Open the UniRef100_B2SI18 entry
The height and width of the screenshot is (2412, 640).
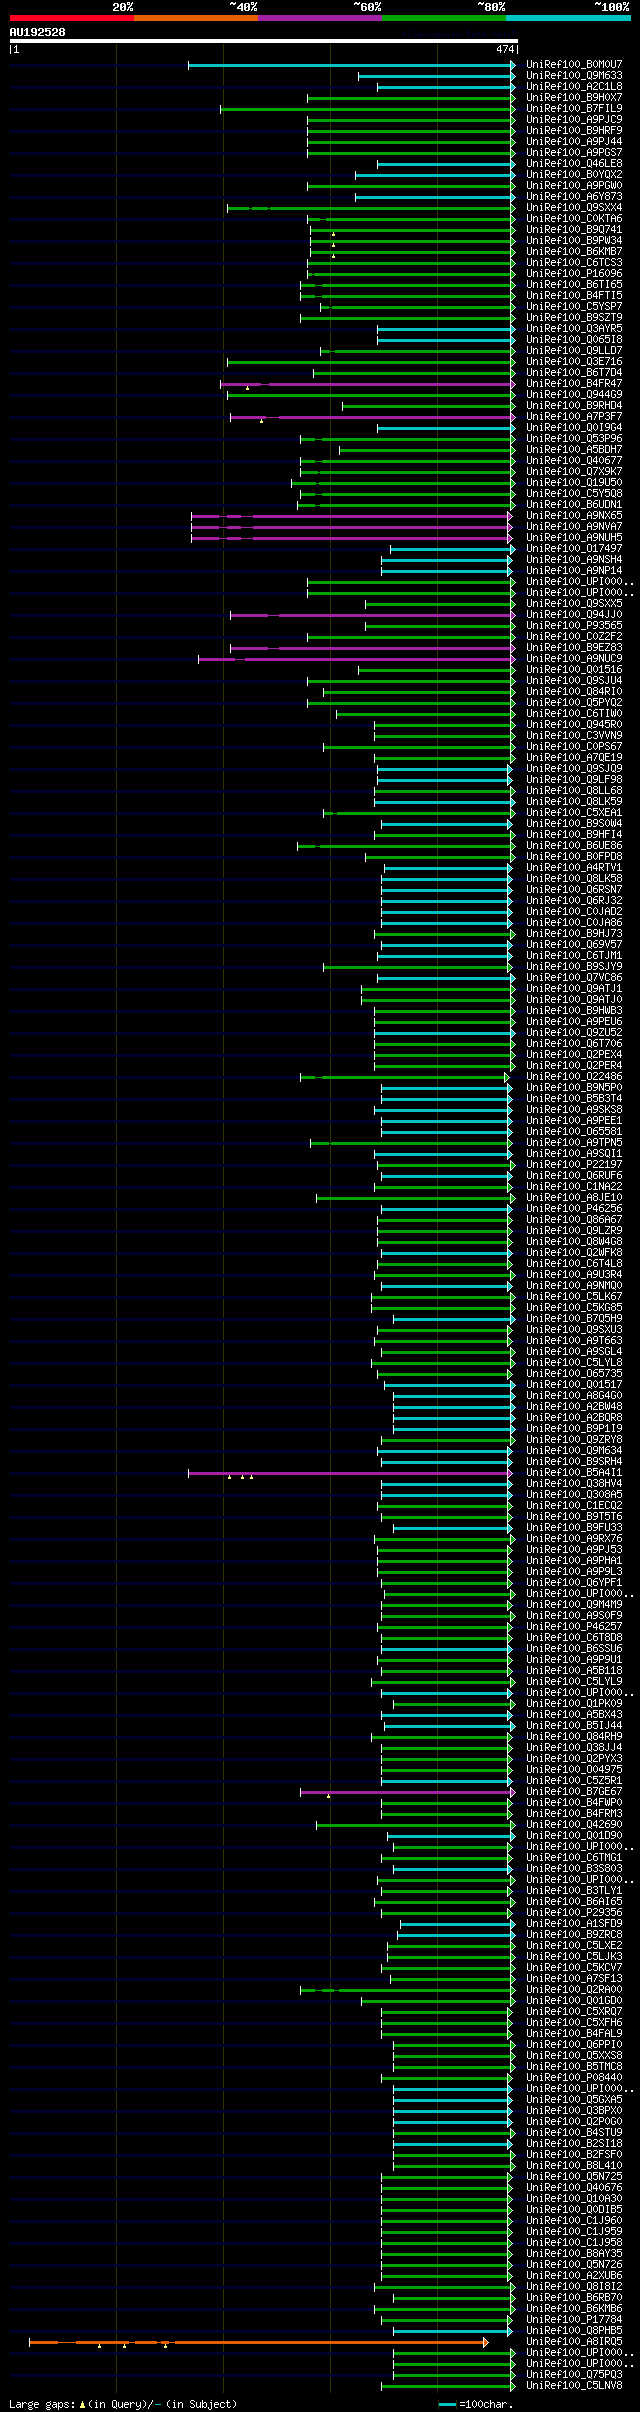[x=574, y=2144]
